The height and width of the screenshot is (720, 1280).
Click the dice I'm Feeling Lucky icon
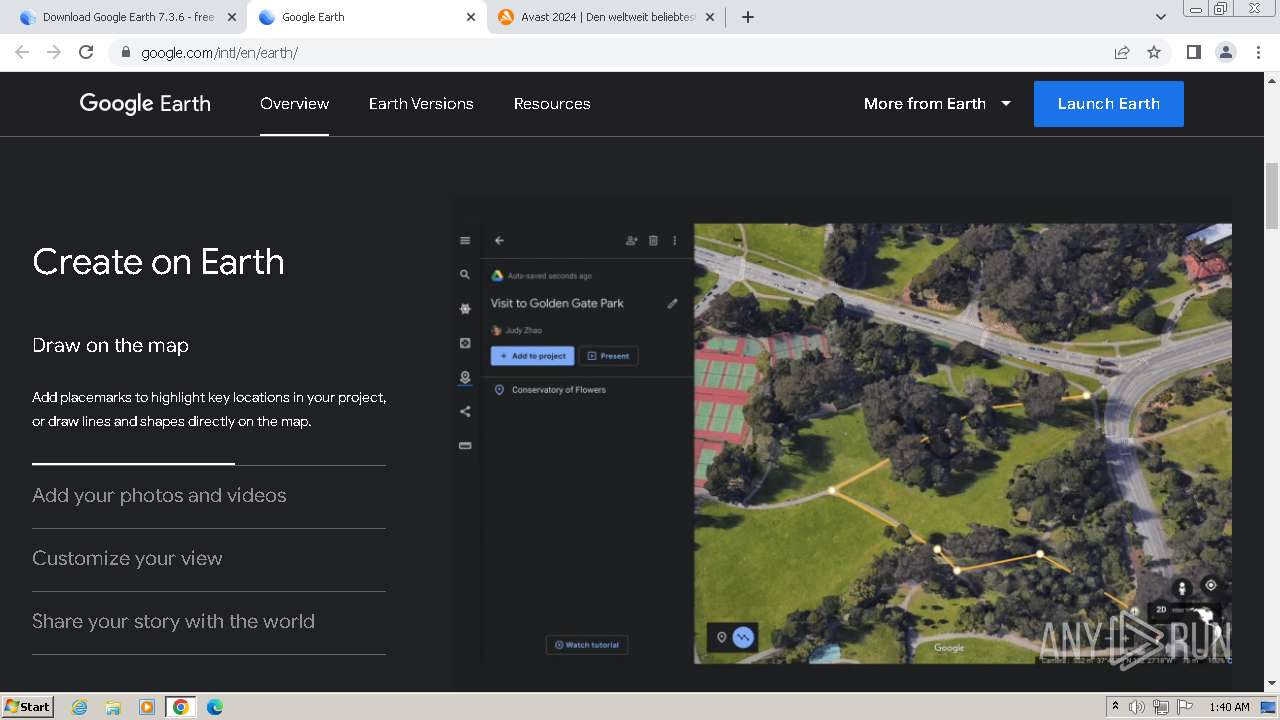(x=465, y=343)
